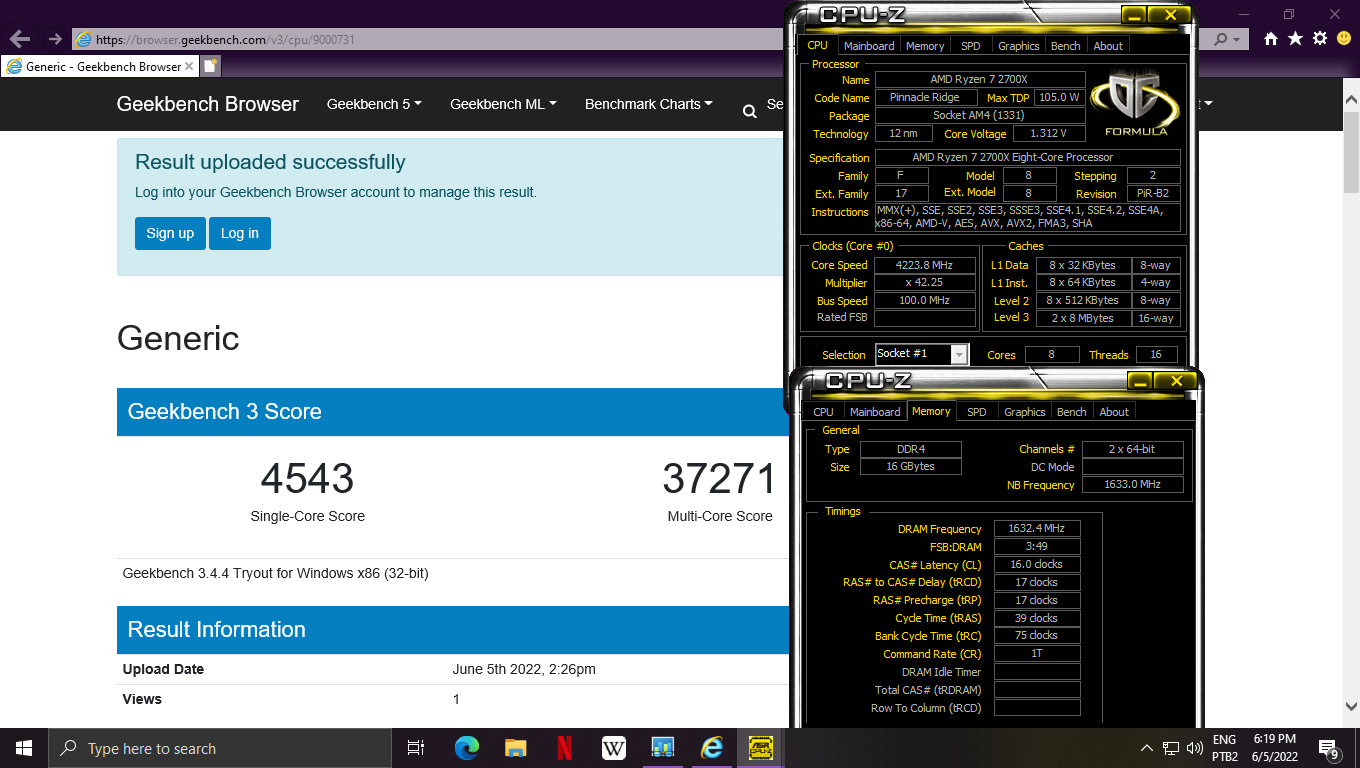The height and width of the screenshot is (768, 1360).
Task: Open the browser Home page icon
Action: pos(1271,39)
